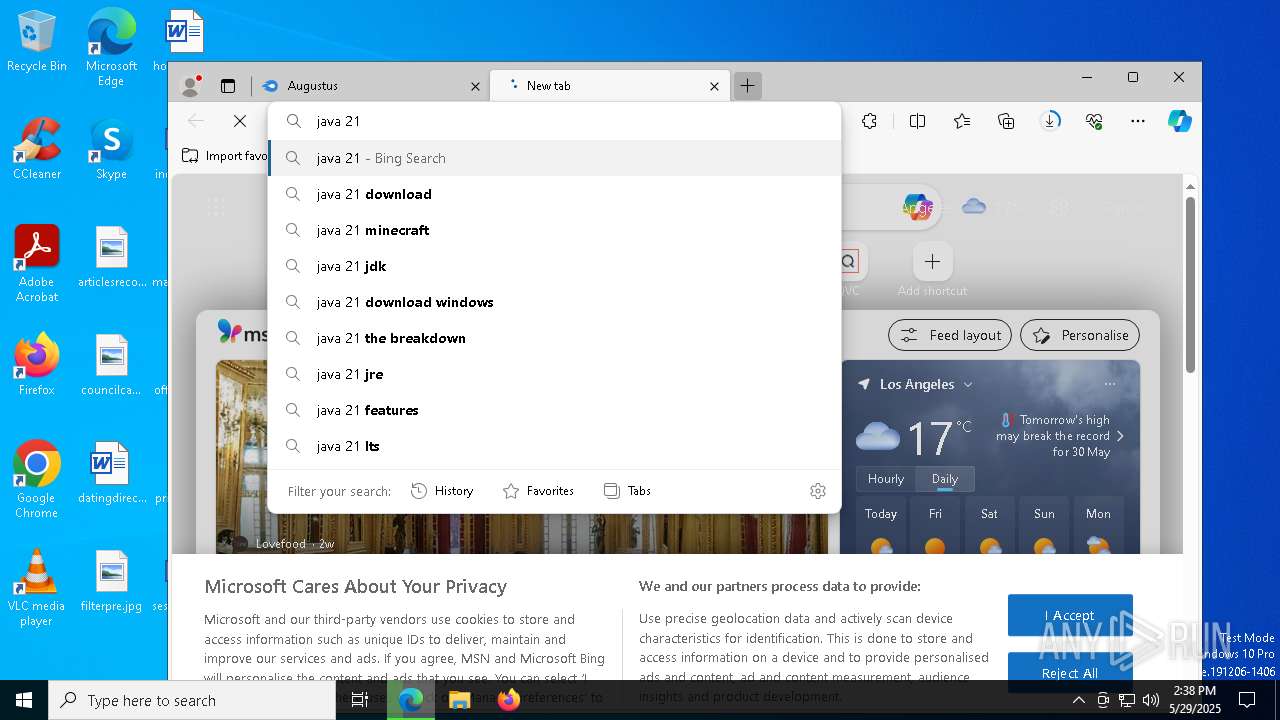
Task: Adjust volume via taskbar speaker icon
Action: 1151,700
